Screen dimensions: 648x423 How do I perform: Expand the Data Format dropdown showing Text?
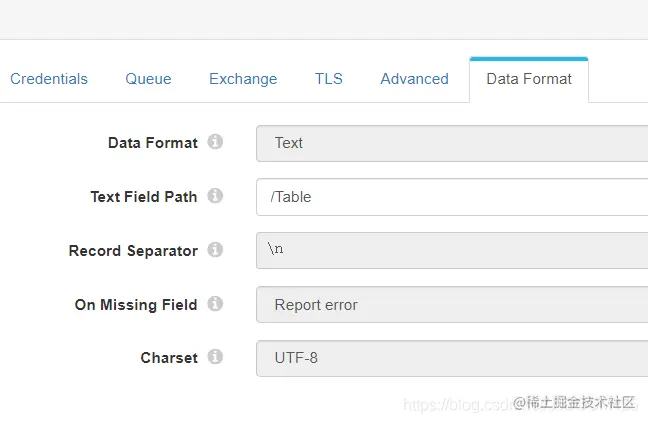coord(452,143)
